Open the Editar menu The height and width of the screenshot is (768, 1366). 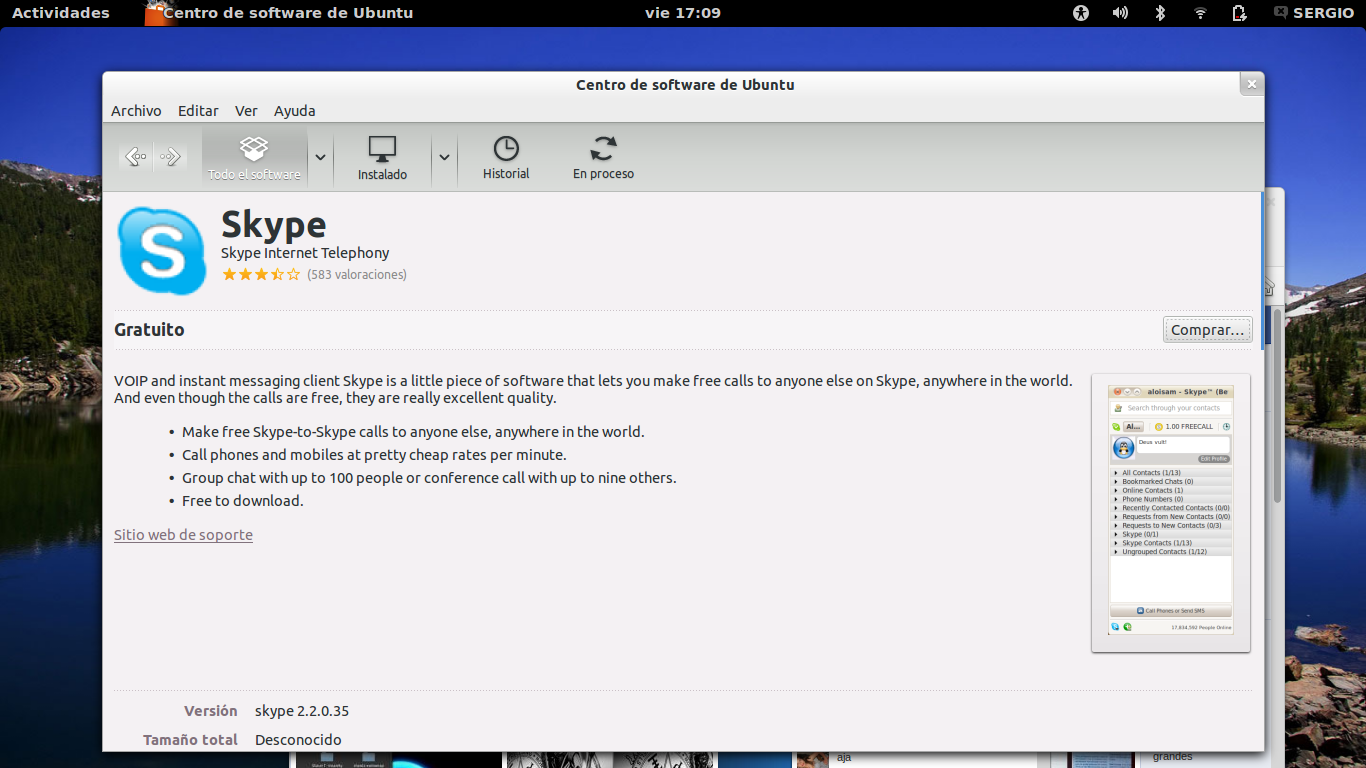click(198, 111)
